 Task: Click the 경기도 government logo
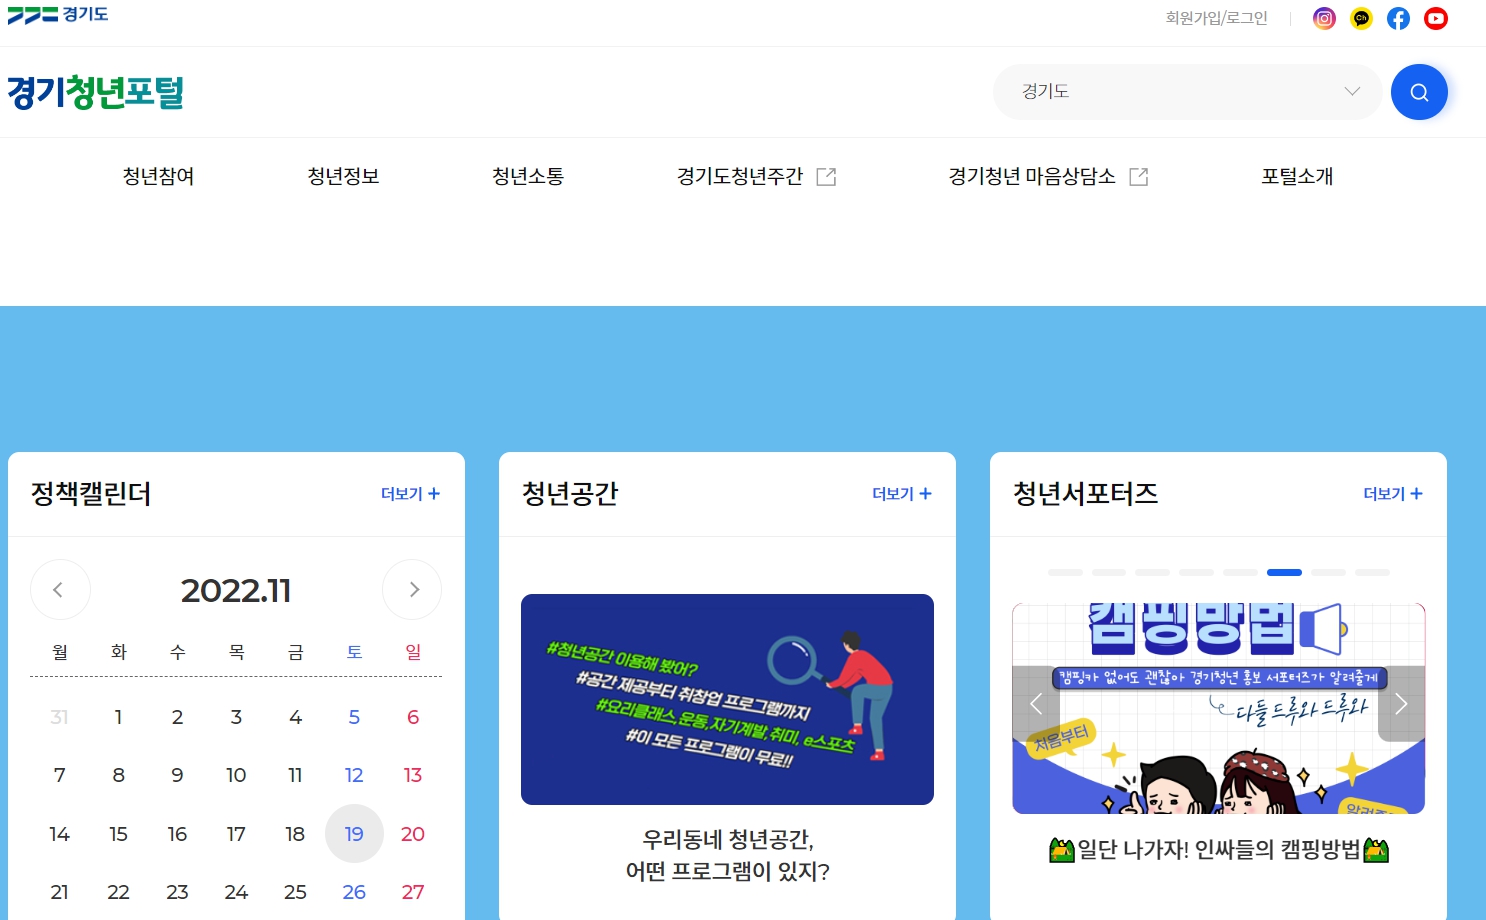(x=57, y=14)
